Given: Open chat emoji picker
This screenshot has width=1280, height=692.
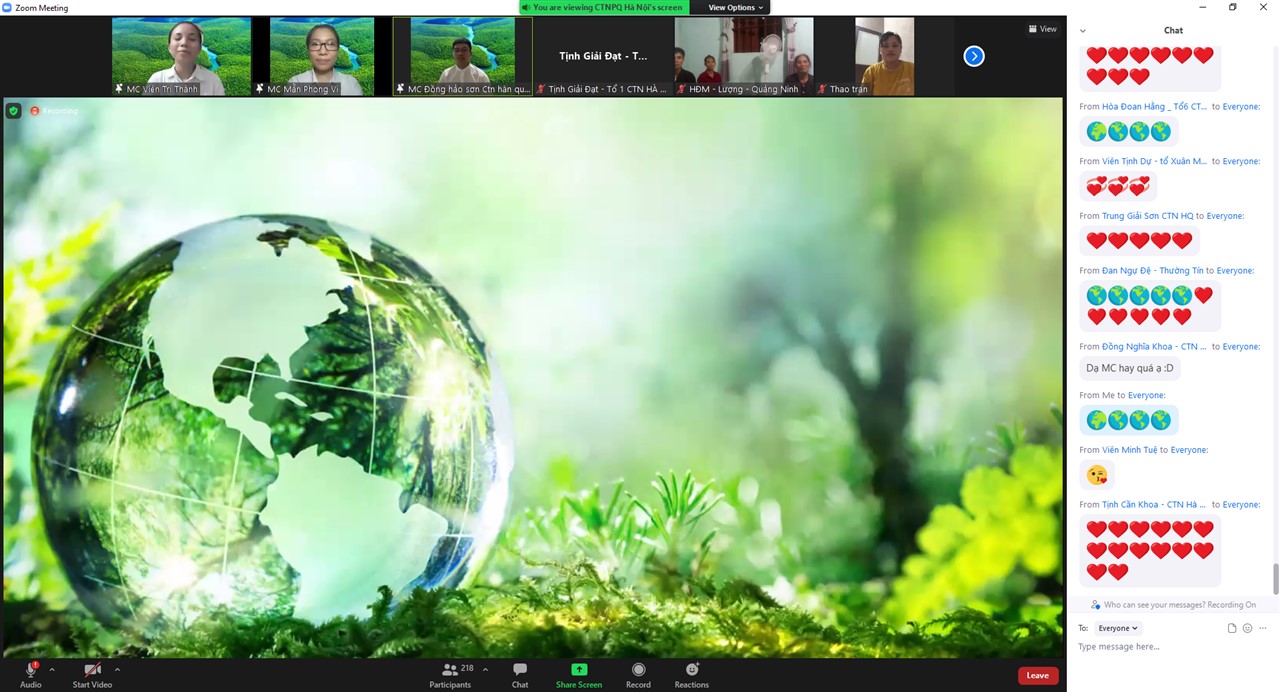Looking at the screenshot, I should pos(1247,628).
